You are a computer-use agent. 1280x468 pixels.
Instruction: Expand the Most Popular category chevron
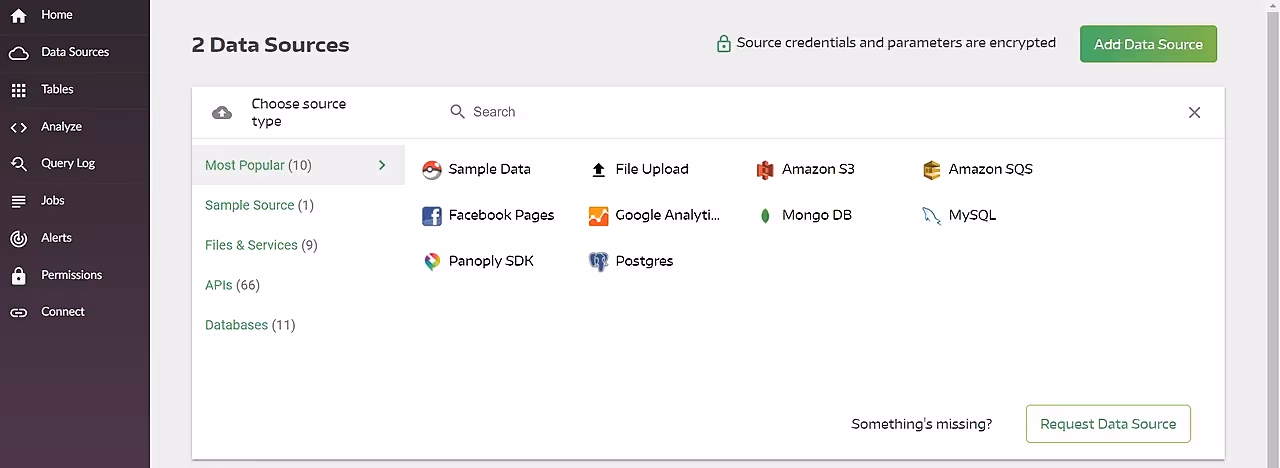click(x=382, y=165)
